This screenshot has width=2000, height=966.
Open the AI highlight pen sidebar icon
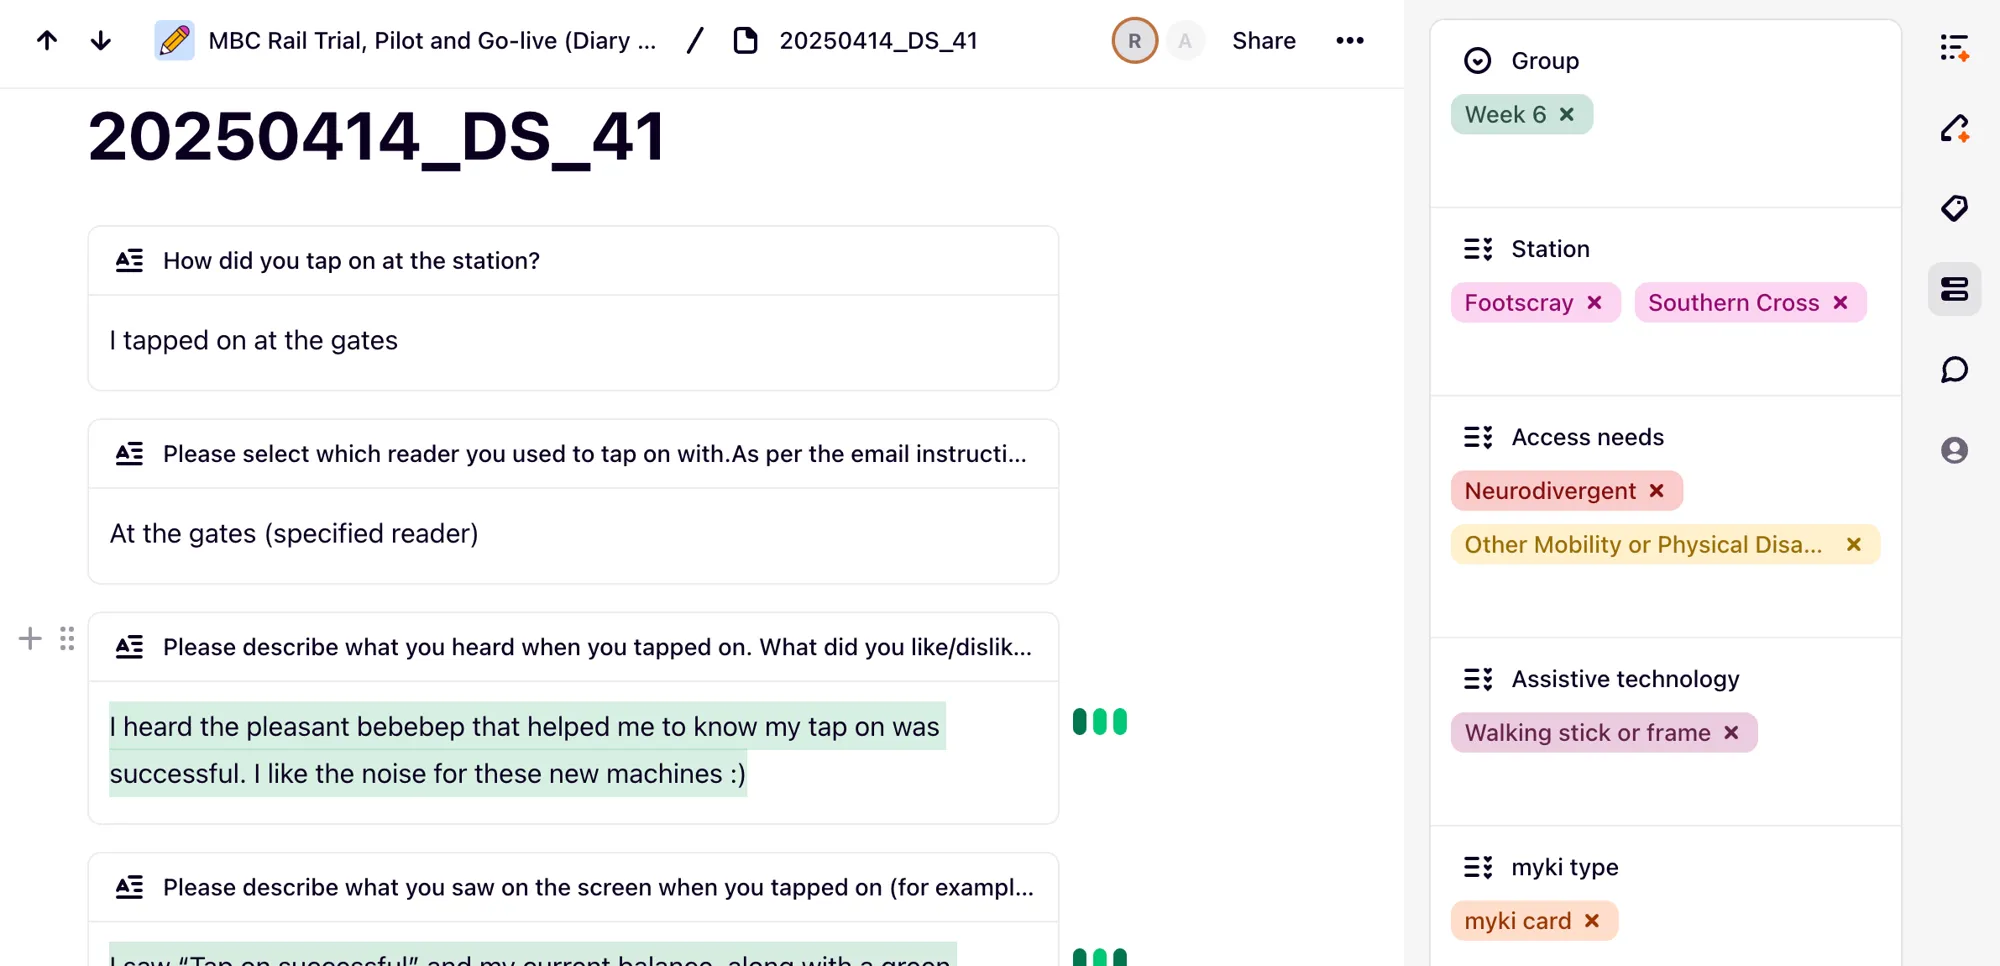pyautogui.click(x=1955, y=128)
